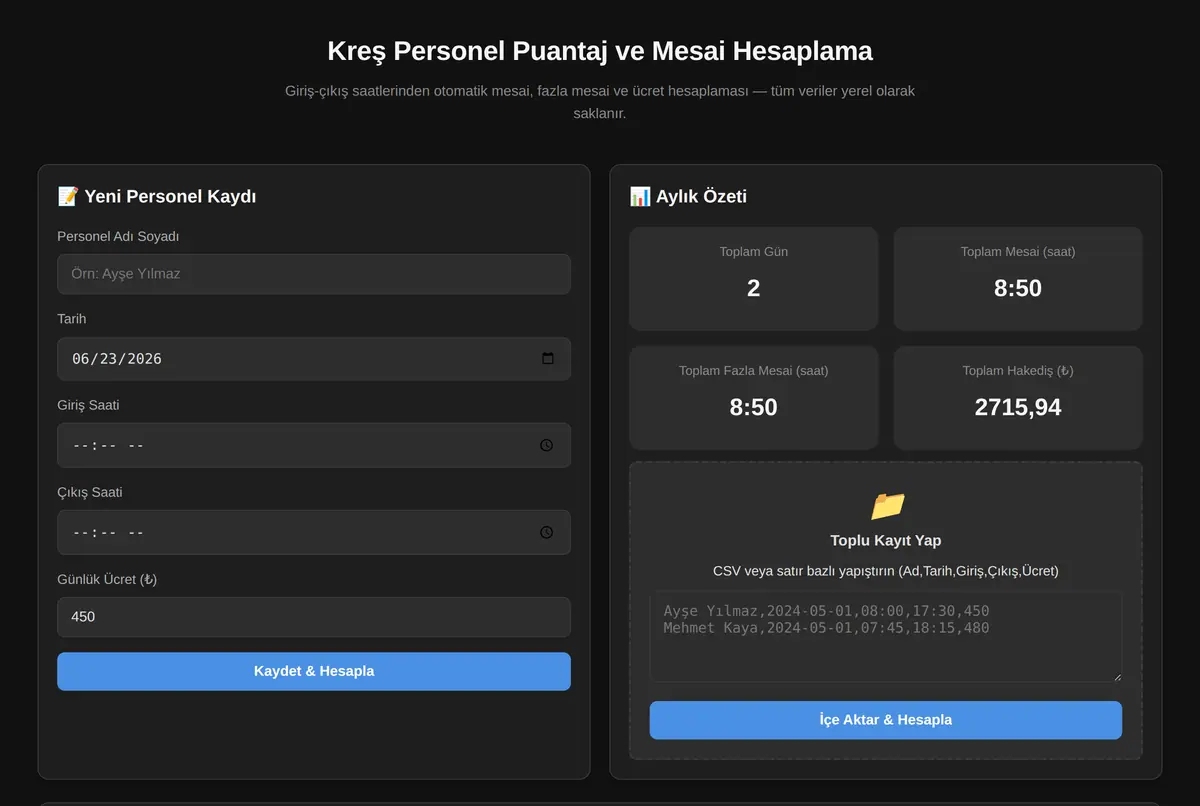The image size is (1200, 806).
Task: Click the folder icon above Toplu Kayıt Yap
Action: click(x=886, y=505)
